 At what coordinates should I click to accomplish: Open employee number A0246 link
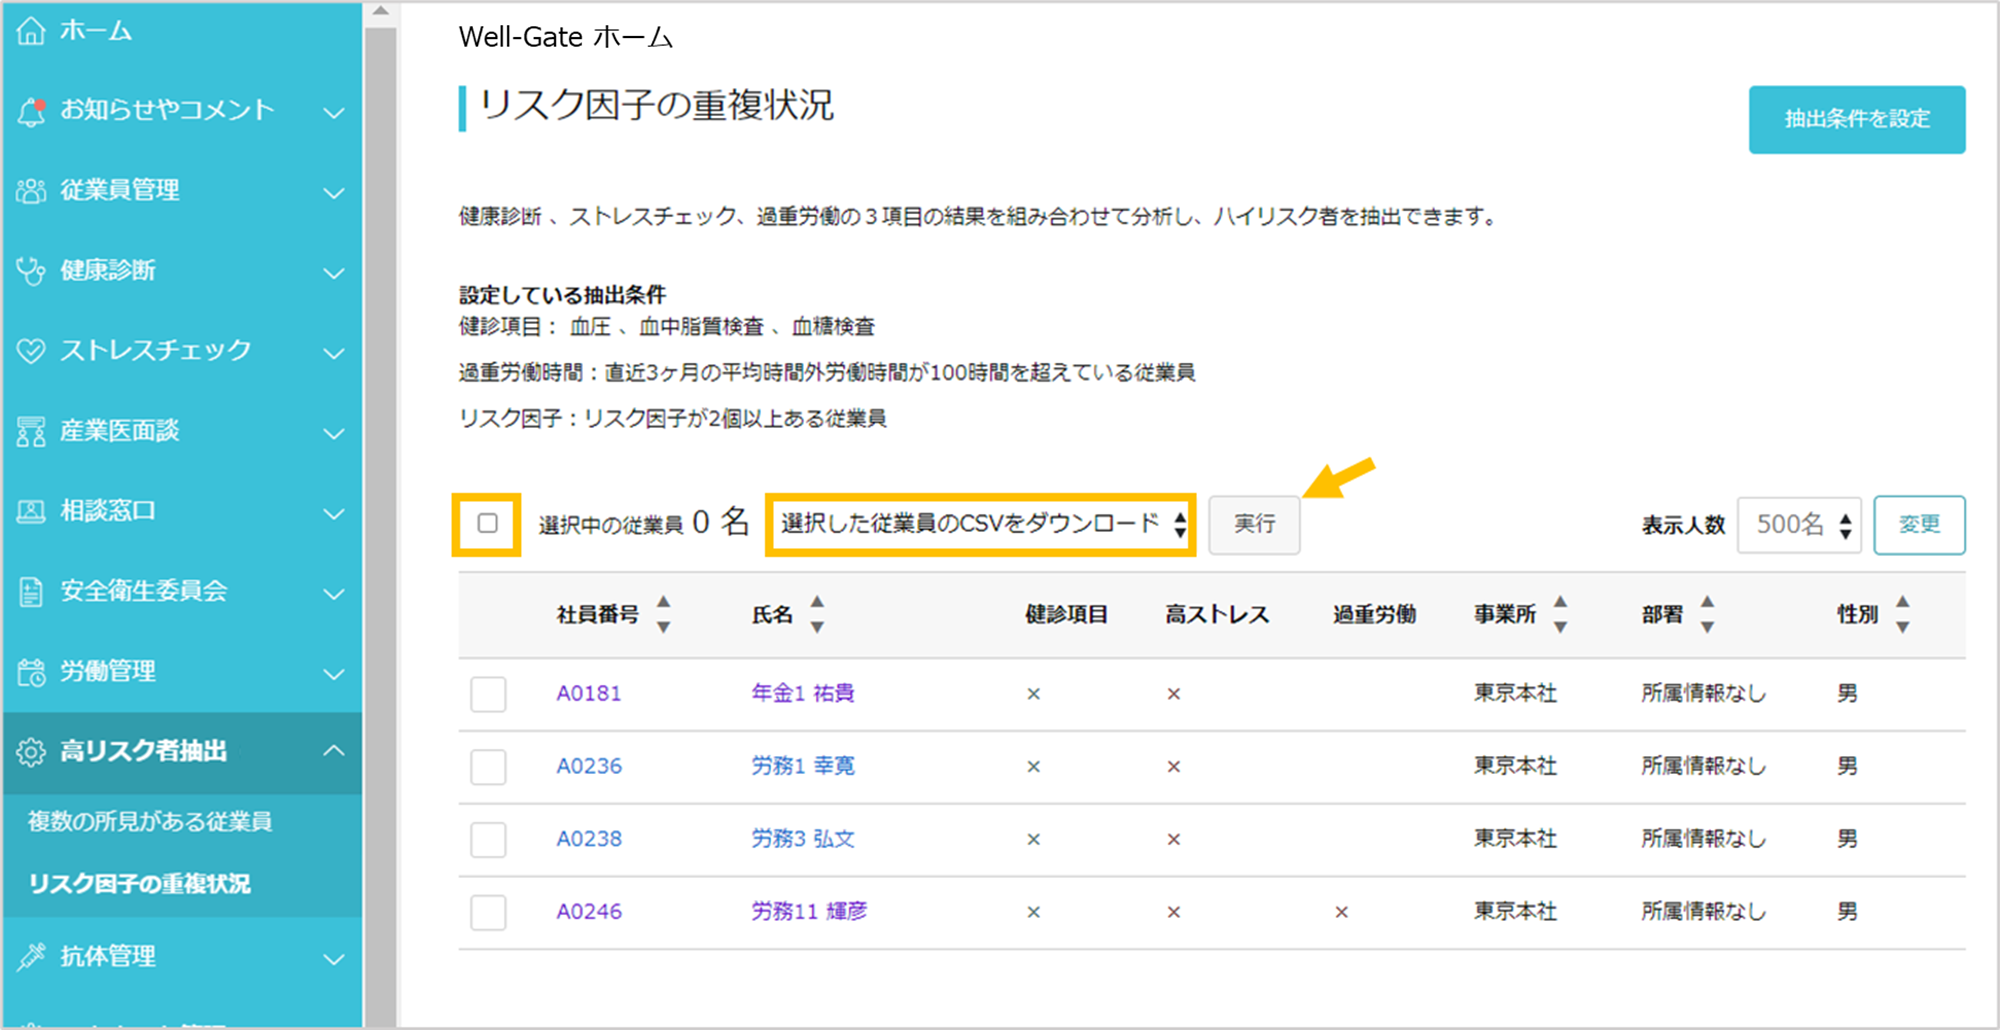[589, 911]
